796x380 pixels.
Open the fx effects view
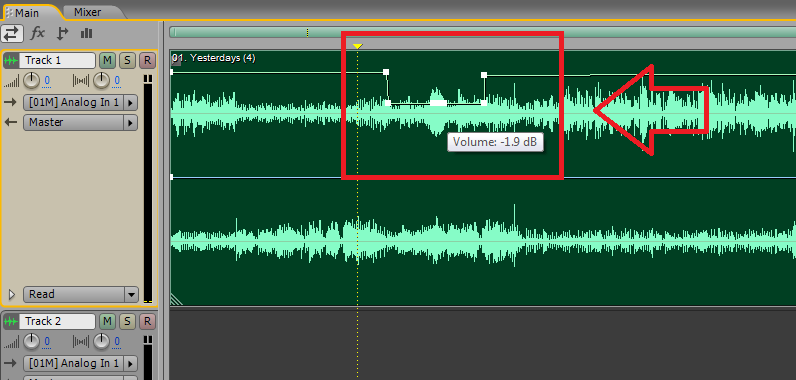[x=38, y=33]
